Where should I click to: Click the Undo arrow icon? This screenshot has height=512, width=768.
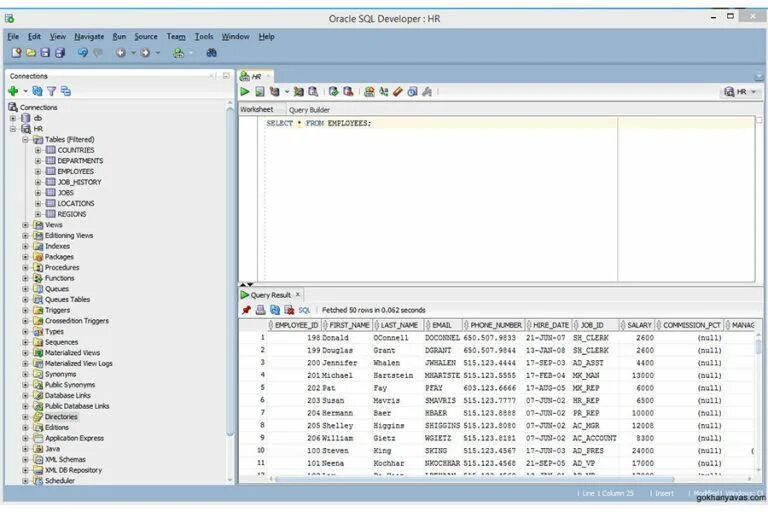[83, 52]
